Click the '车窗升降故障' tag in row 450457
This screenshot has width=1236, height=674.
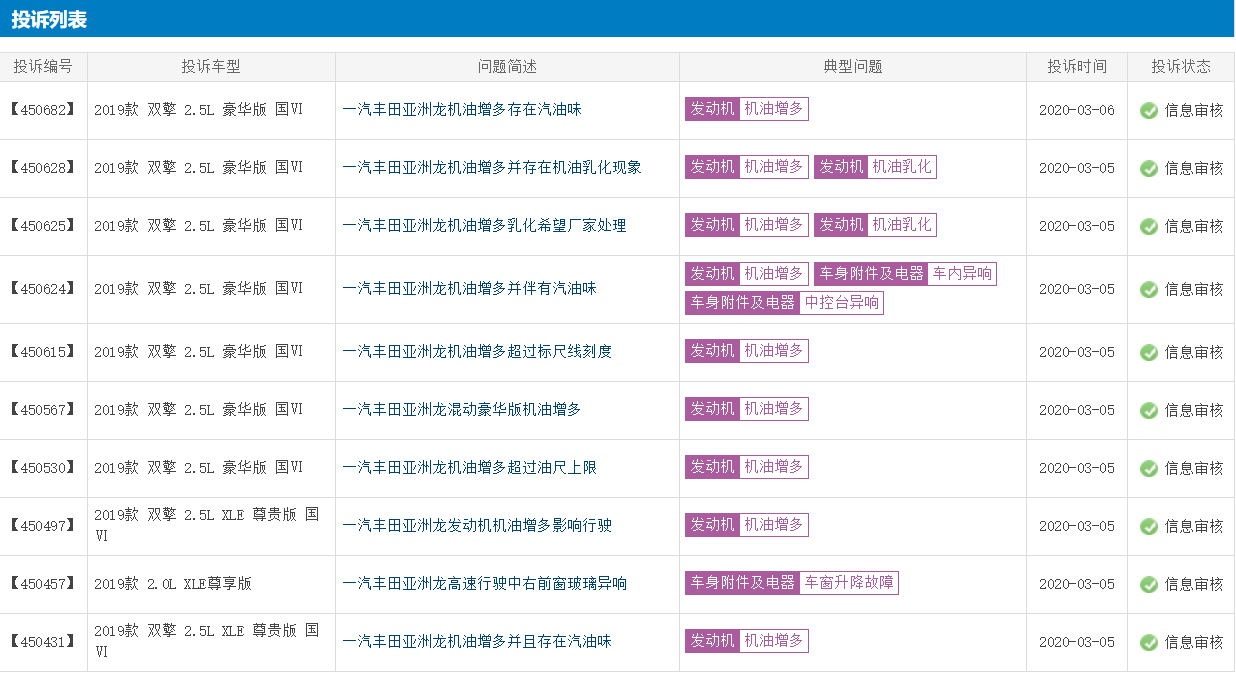click(849, 583)
